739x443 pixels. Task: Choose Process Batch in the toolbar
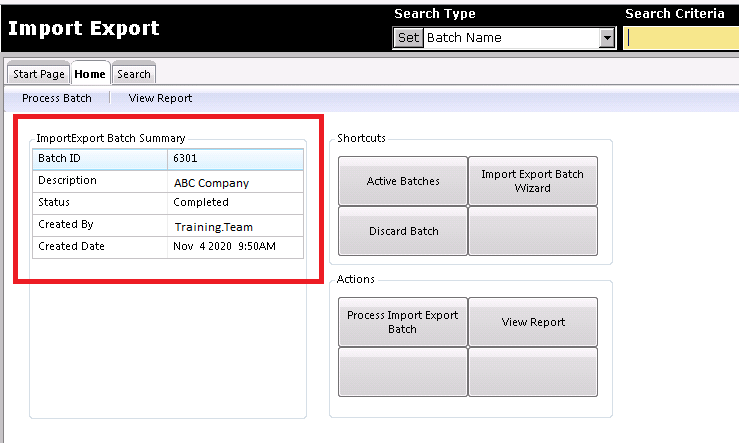click(x=57, y=98)
